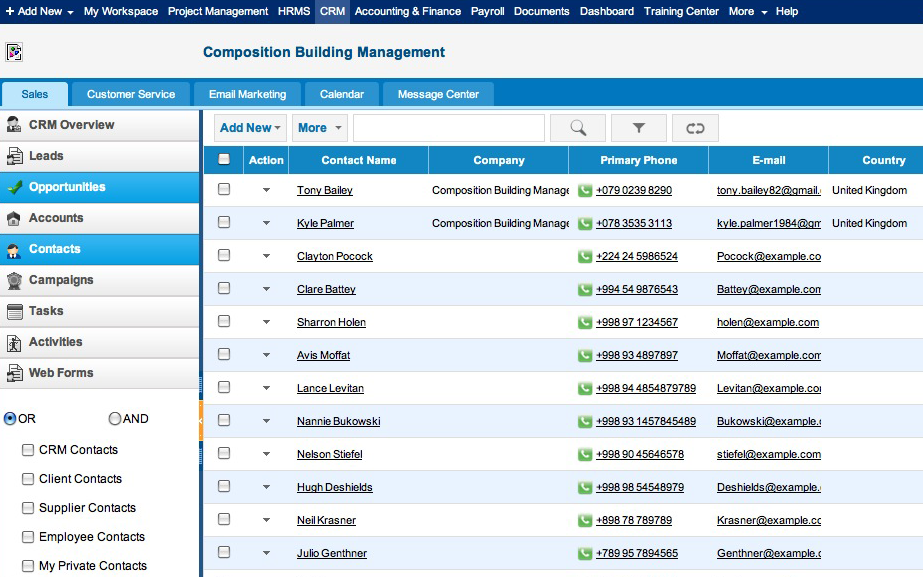Click the phone icon for Hugh Deshields
The height and width of the screenshot is (577, 923).
[x=585, y=488]
